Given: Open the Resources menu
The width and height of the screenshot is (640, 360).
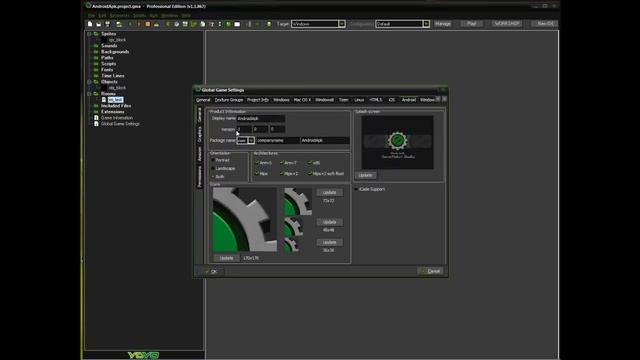Looking at the screenshot, I should (119, 16).
